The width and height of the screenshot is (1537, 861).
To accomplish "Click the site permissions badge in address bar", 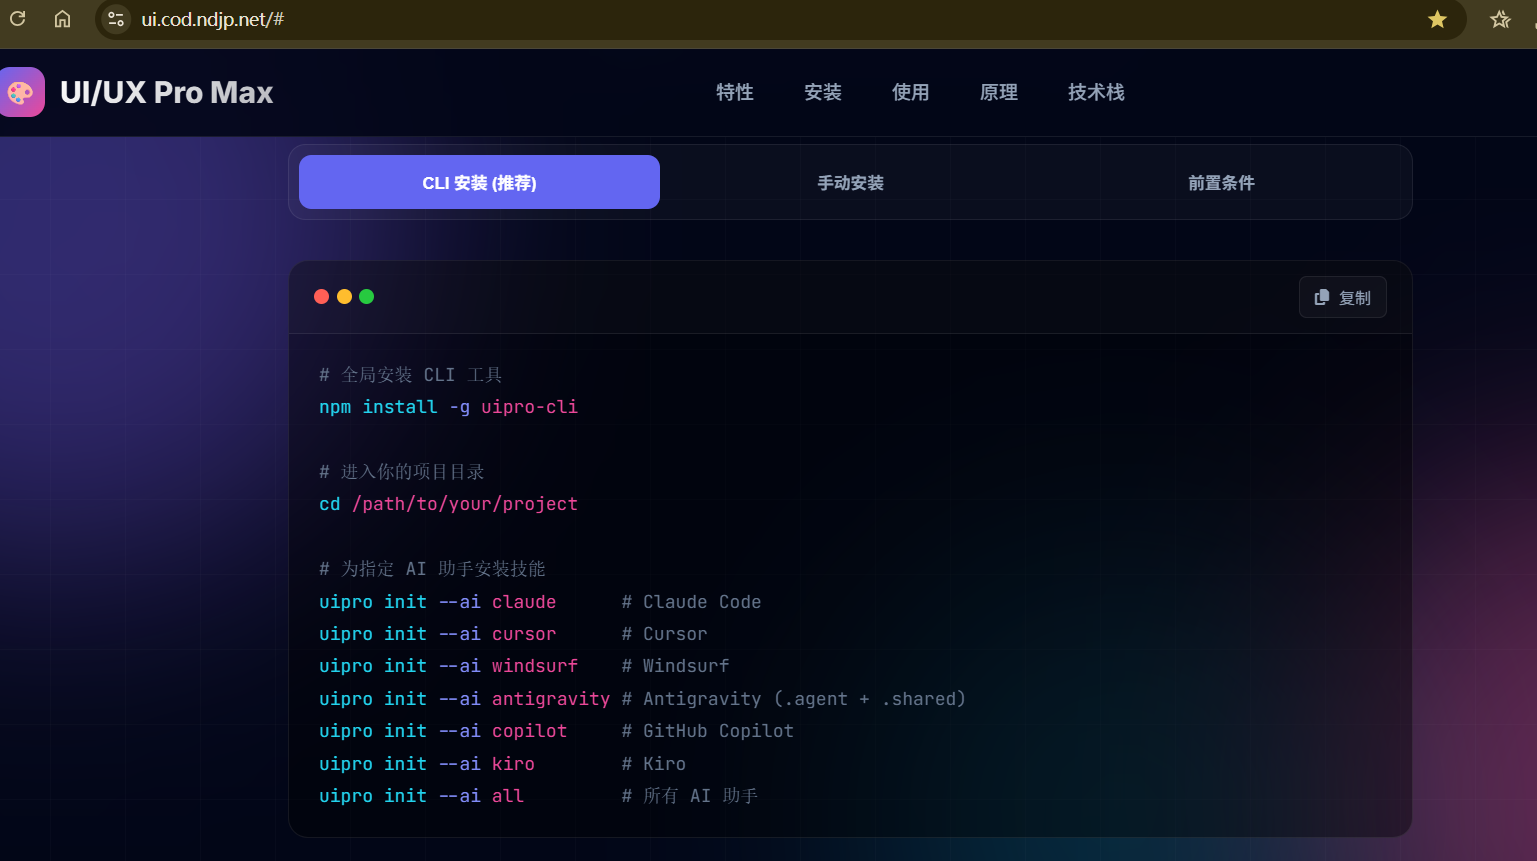I will tap(115, 19).
